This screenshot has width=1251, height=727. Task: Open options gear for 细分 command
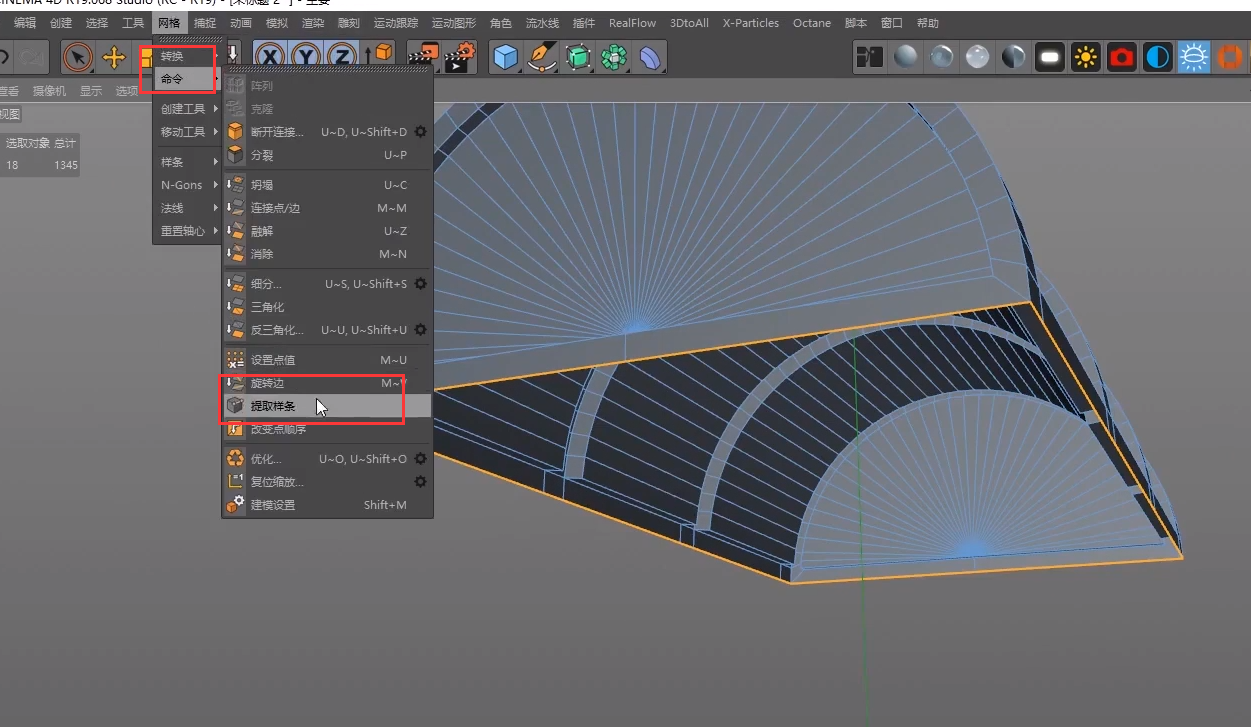click(421, 284)
